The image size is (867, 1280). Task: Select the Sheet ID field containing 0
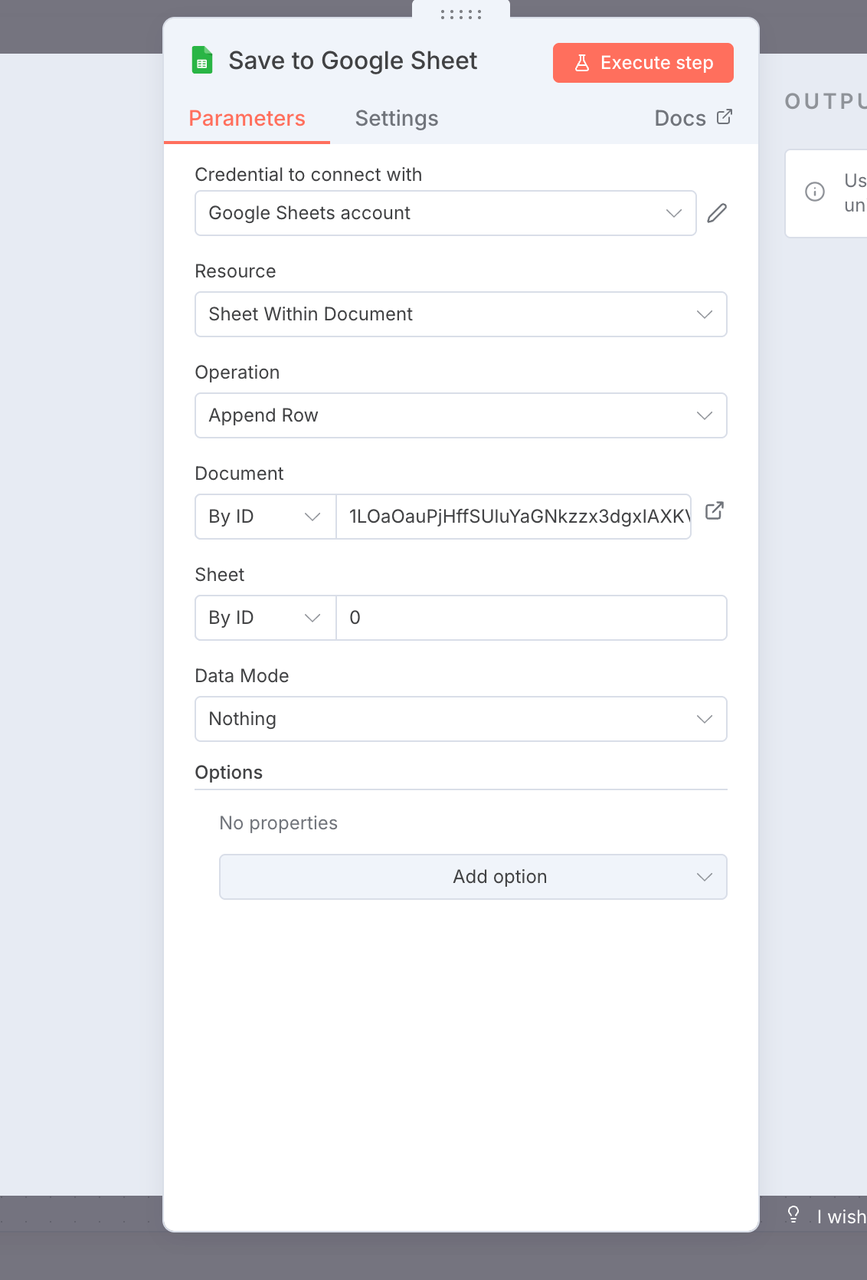pos(530,617)
